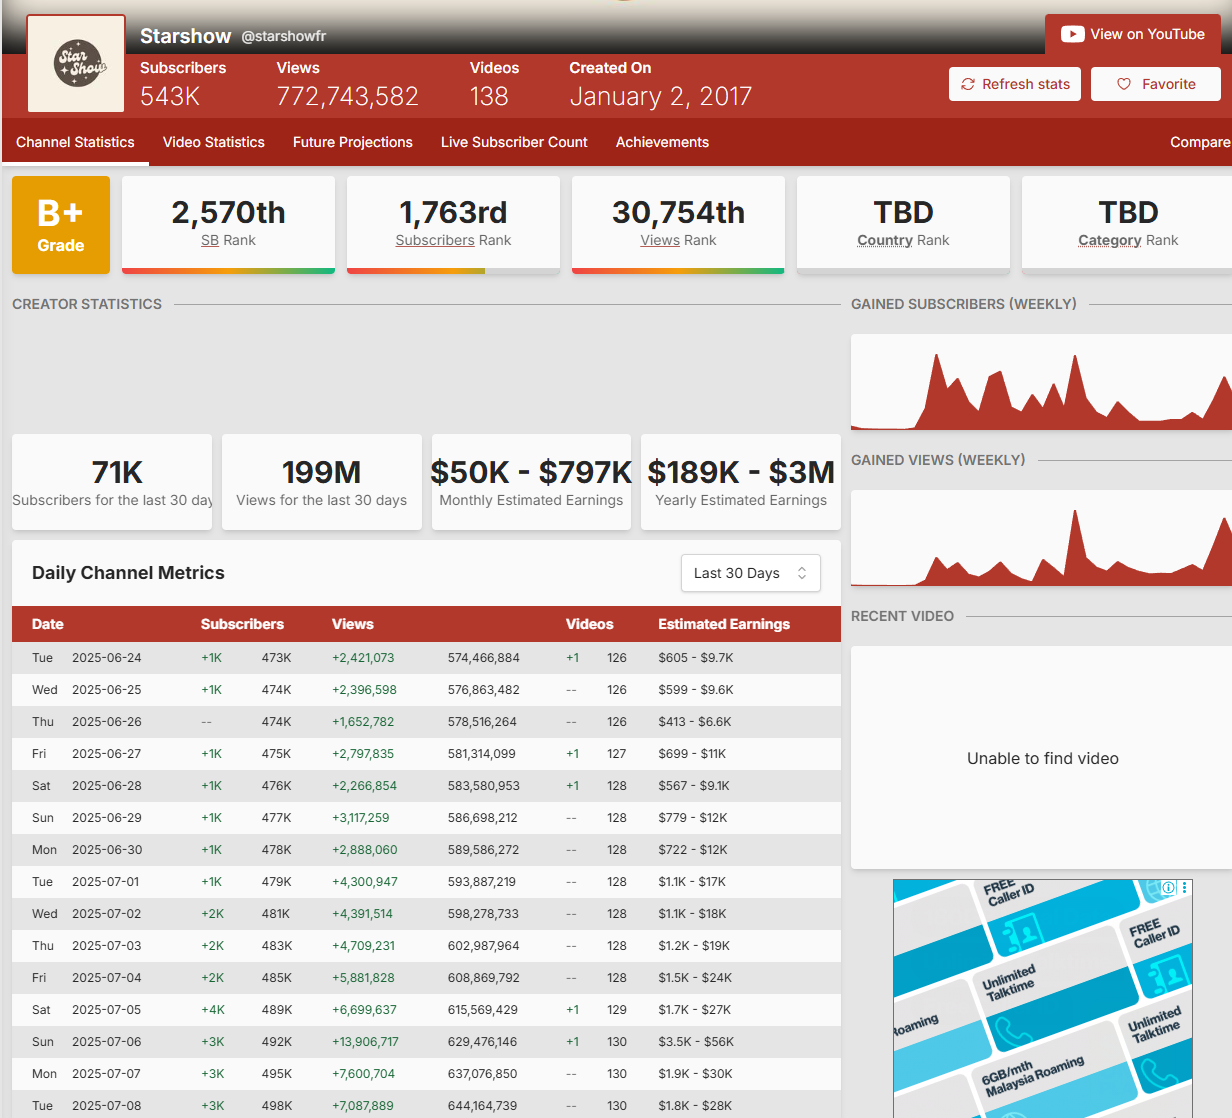The width and height of the screenshot is (1232, 1118).
Task: Click the +4K subscriber gain value
Action: pyautogui.click(x=213, y=1010)
